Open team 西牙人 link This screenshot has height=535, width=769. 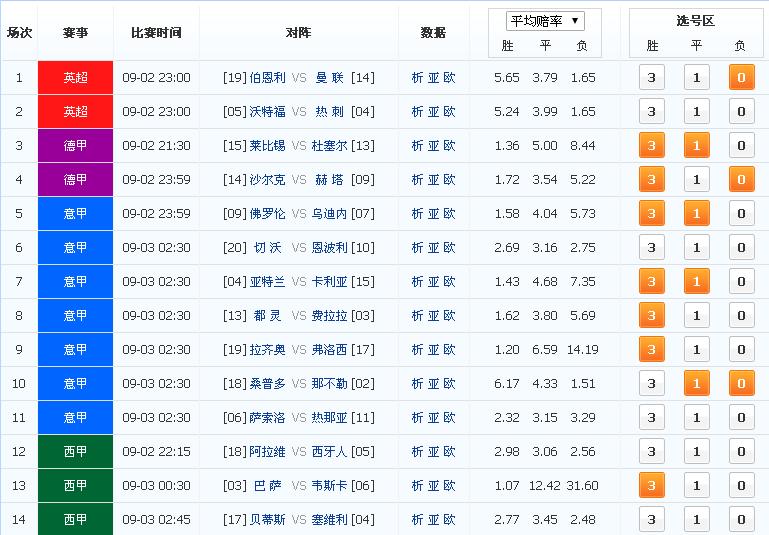click(x=330, y=452)
